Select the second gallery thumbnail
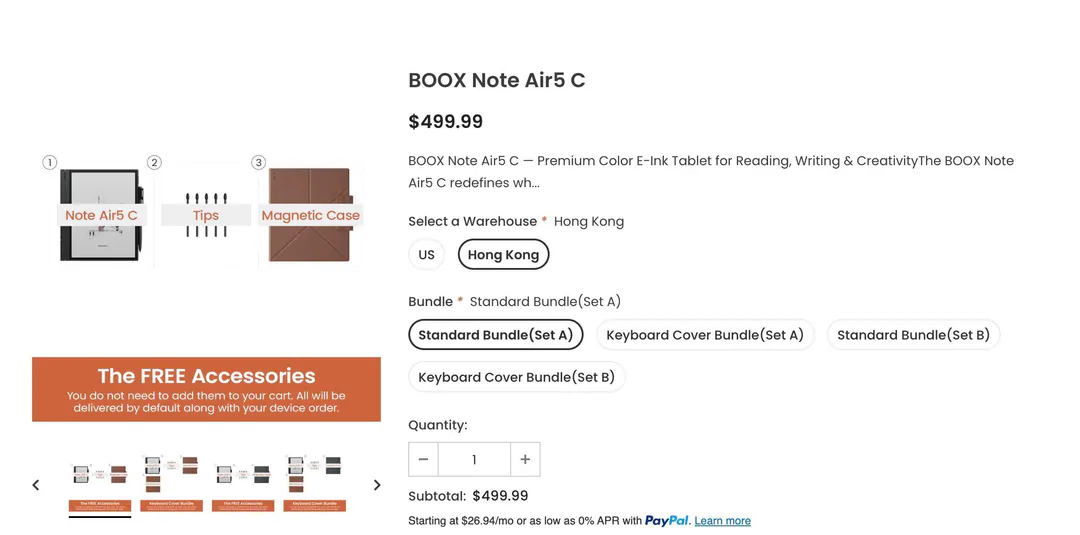This screenshot has width=1080, height=535. pos(172,484)
